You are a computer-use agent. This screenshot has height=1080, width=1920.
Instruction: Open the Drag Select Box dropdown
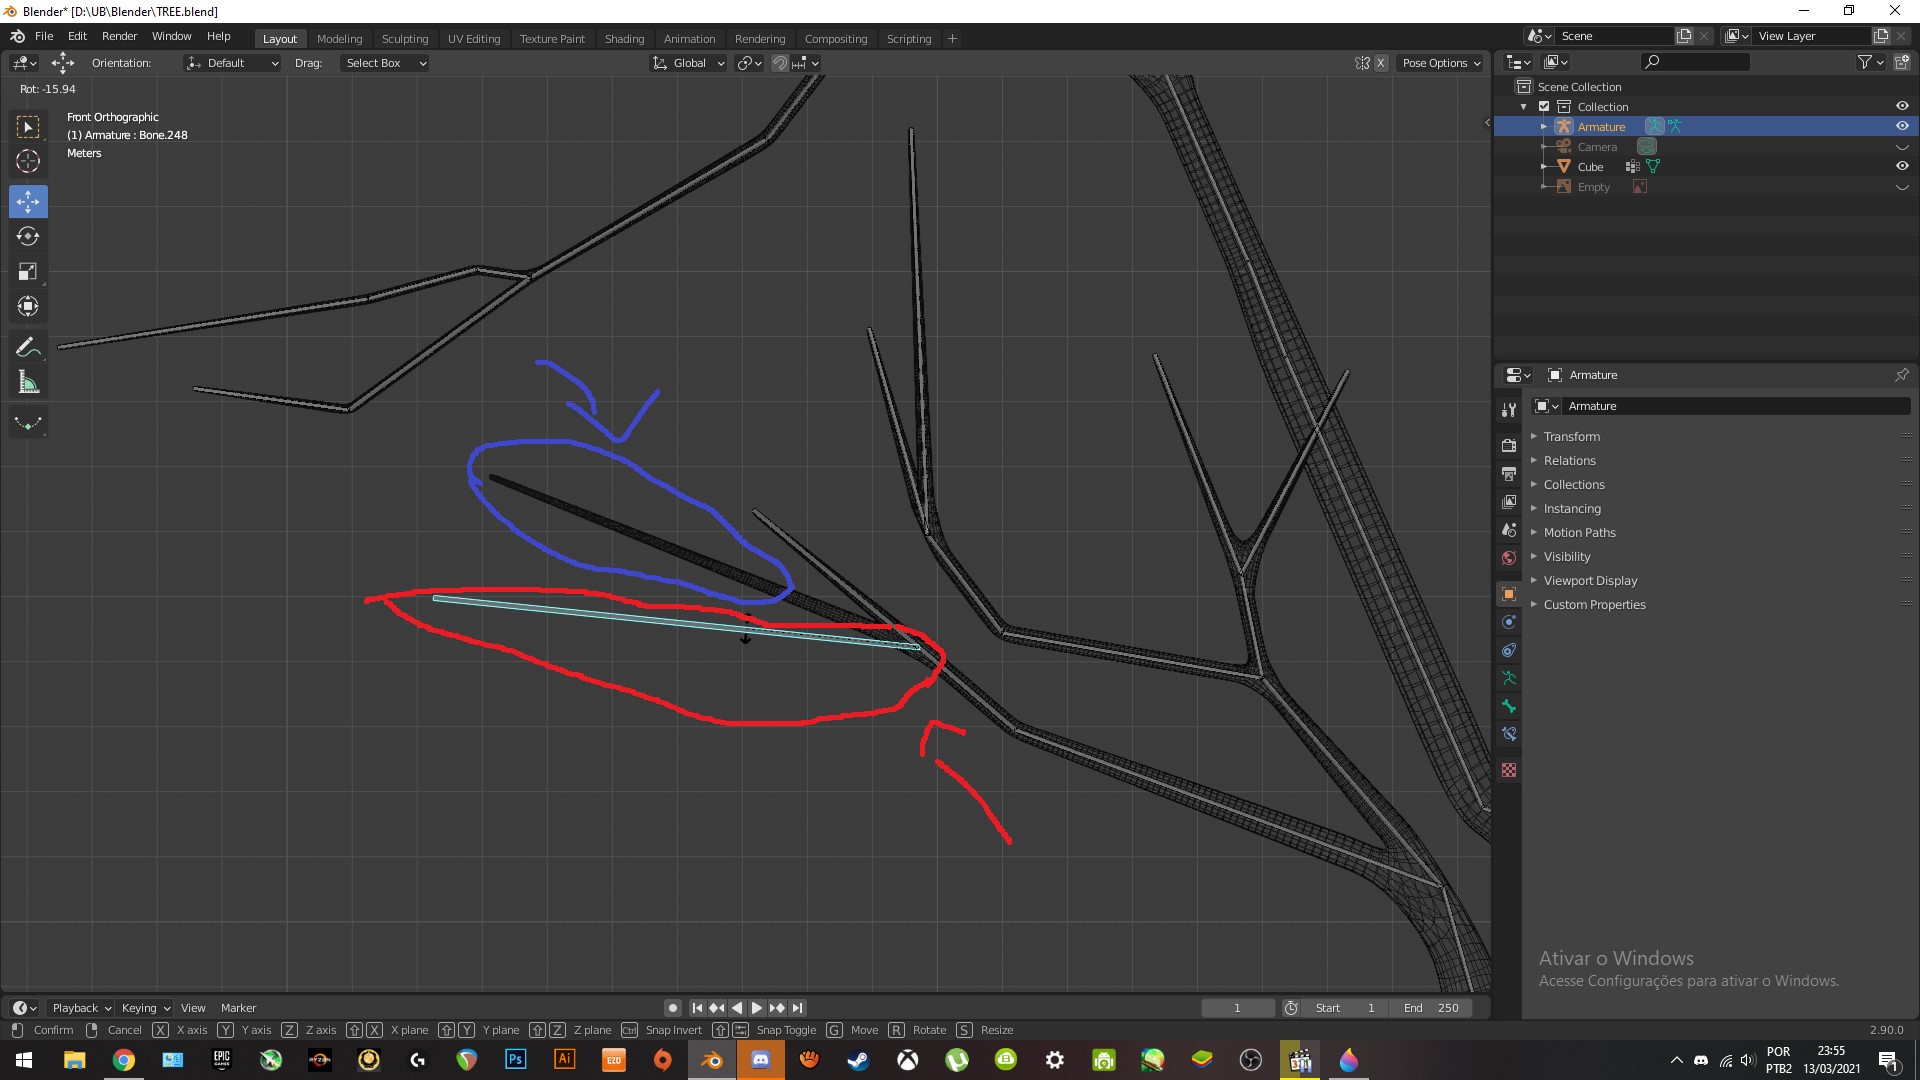[x=384, y=63]
